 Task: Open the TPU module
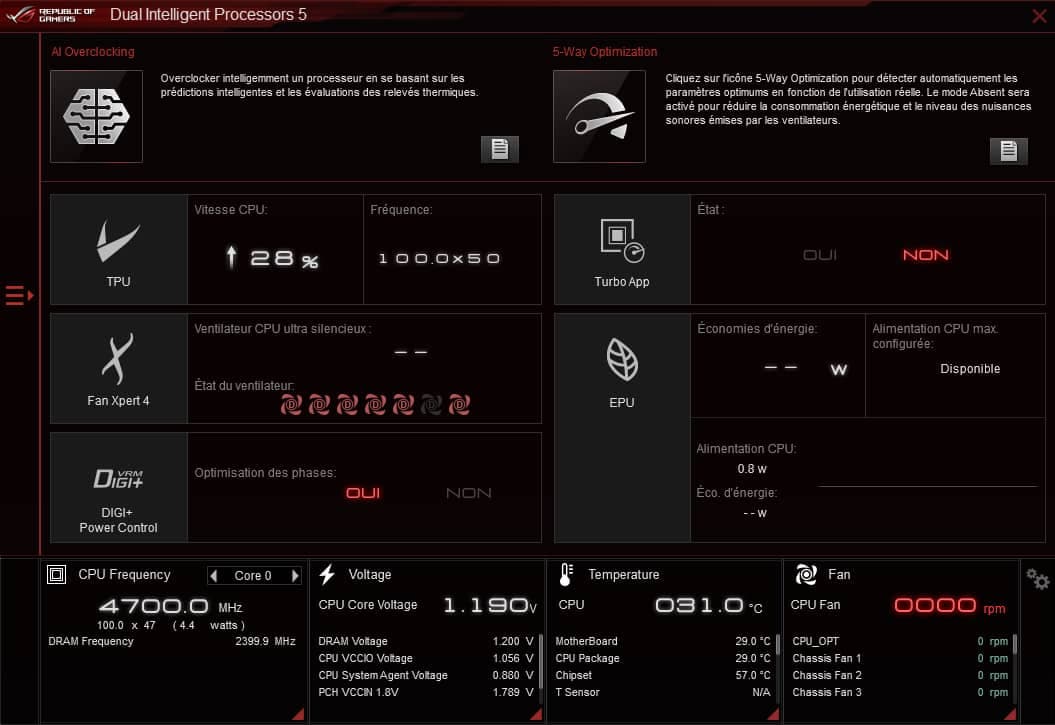pyautogui.click(x=118, y=249)
